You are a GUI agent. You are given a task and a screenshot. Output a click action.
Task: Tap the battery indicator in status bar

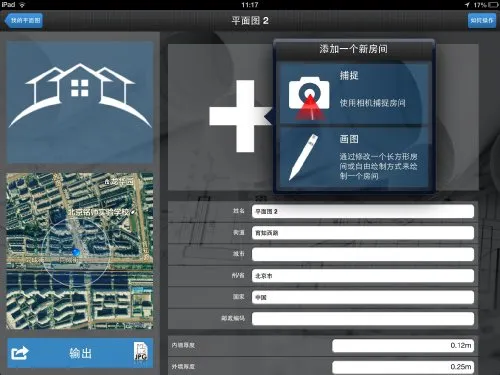pyautogui.click(x=493, y=5)
